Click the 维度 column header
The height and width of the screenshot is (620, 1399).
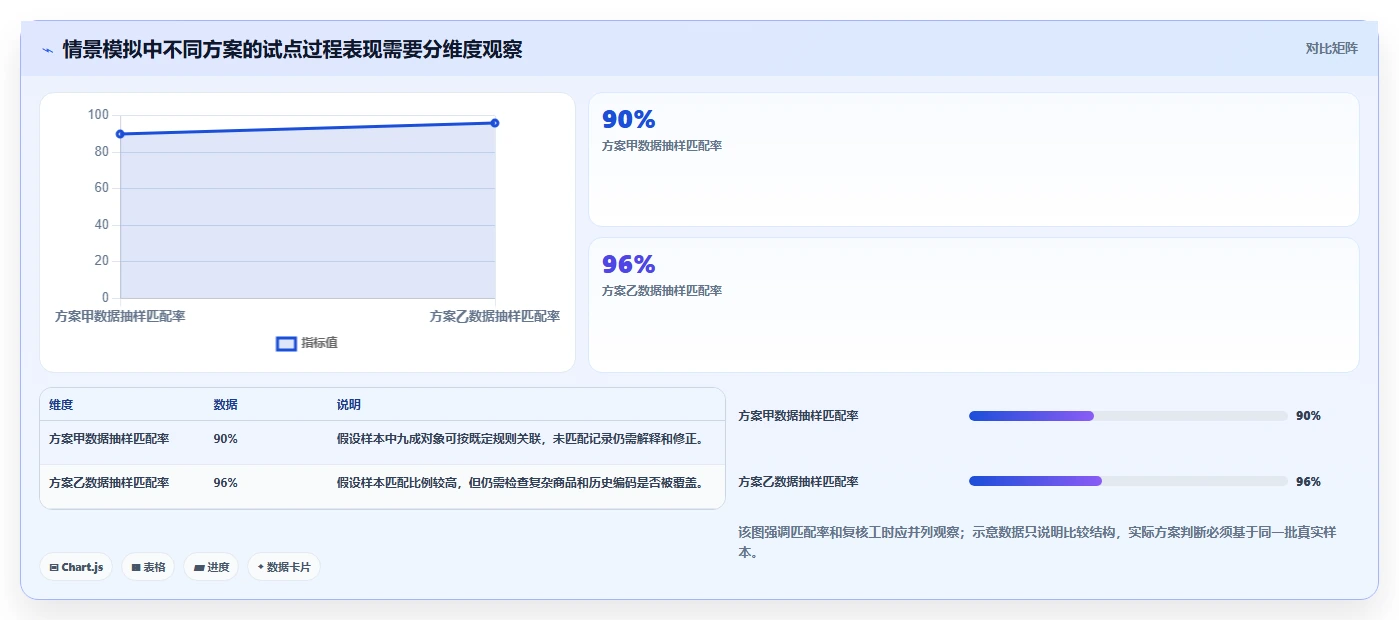[61, 405]
